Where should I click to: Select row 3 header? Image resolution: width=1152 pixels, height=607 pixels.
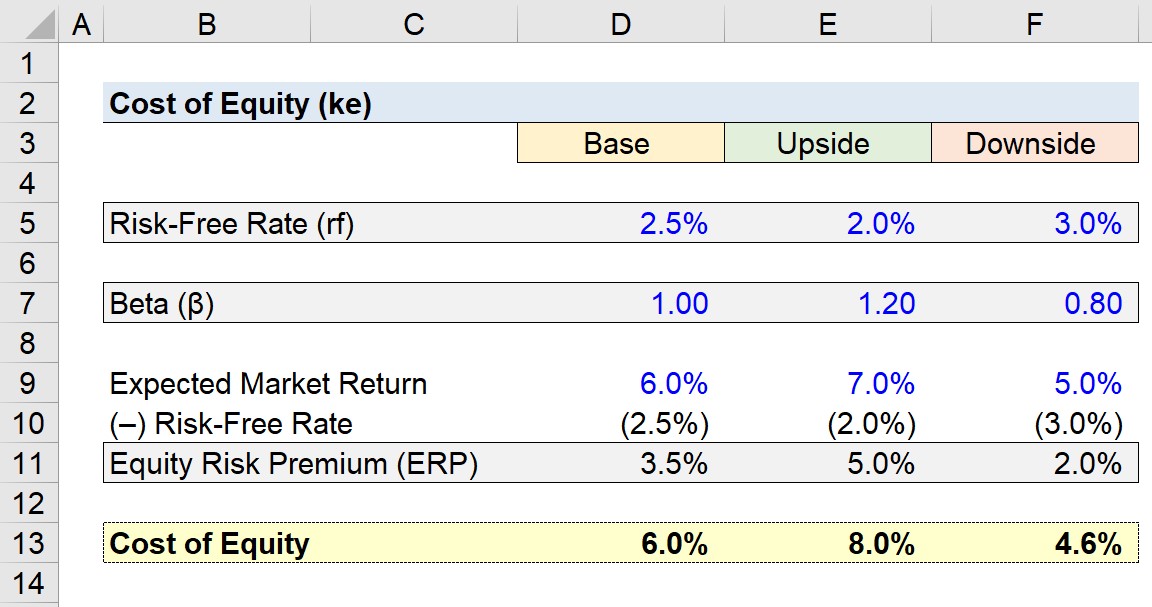point(29,143)
